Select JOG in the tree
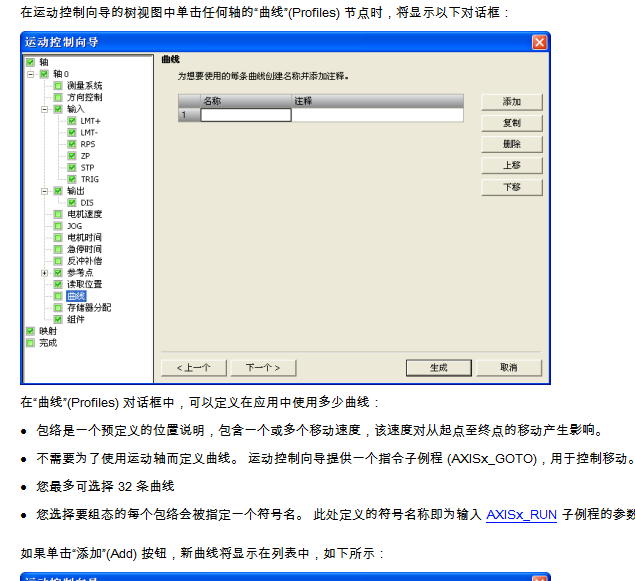 click(74, 226)
